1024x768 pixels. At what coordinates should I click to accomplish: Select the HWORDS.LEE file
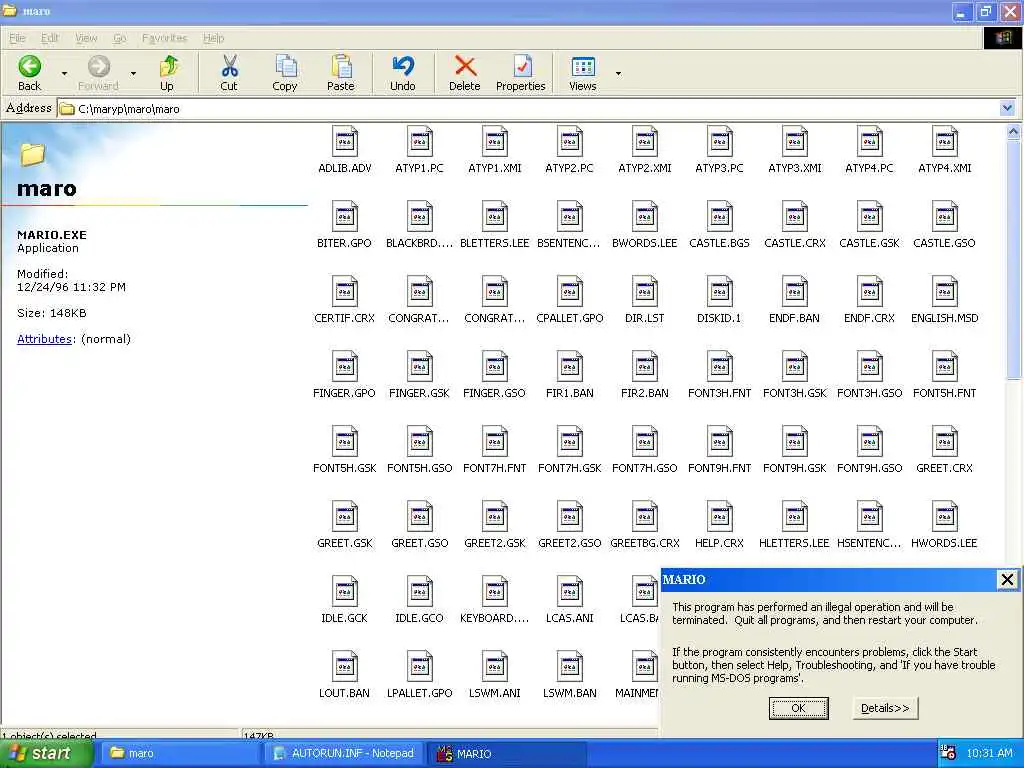944,526
